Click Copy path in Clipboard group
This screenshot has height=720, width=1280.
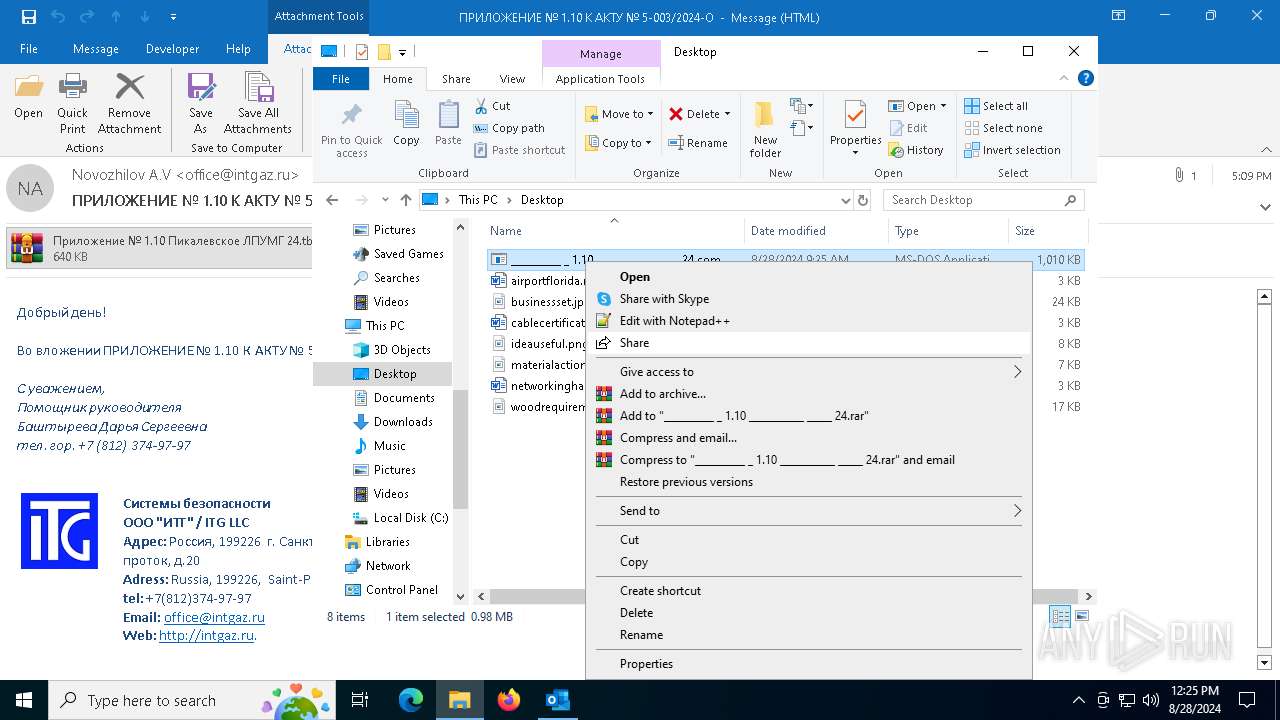[509, 128]
